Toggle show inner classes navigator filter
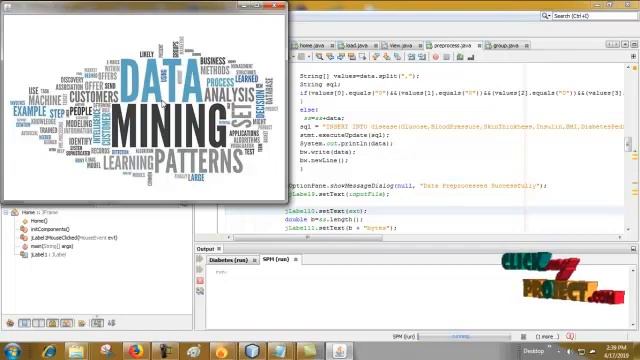This screenshot has height=360, width=640. click(x=67, y=323)
